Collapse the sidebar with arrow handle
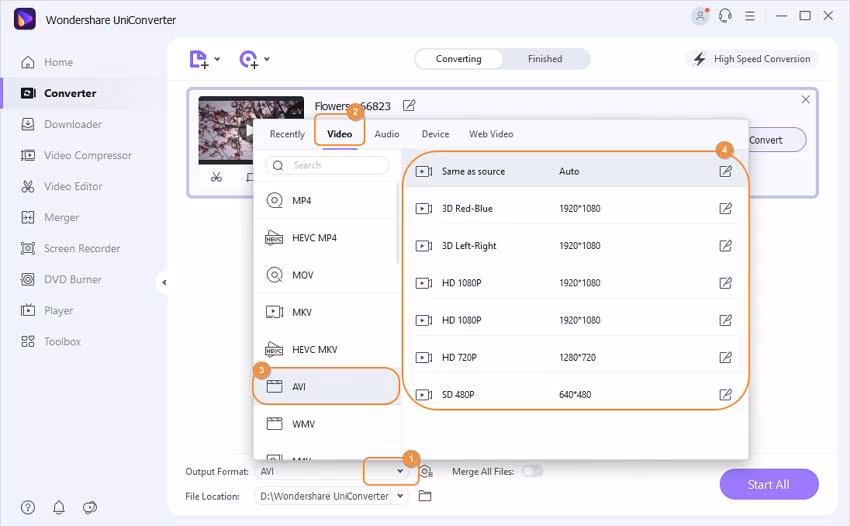This screenshot has width=850, height=526. coord(164,283)
